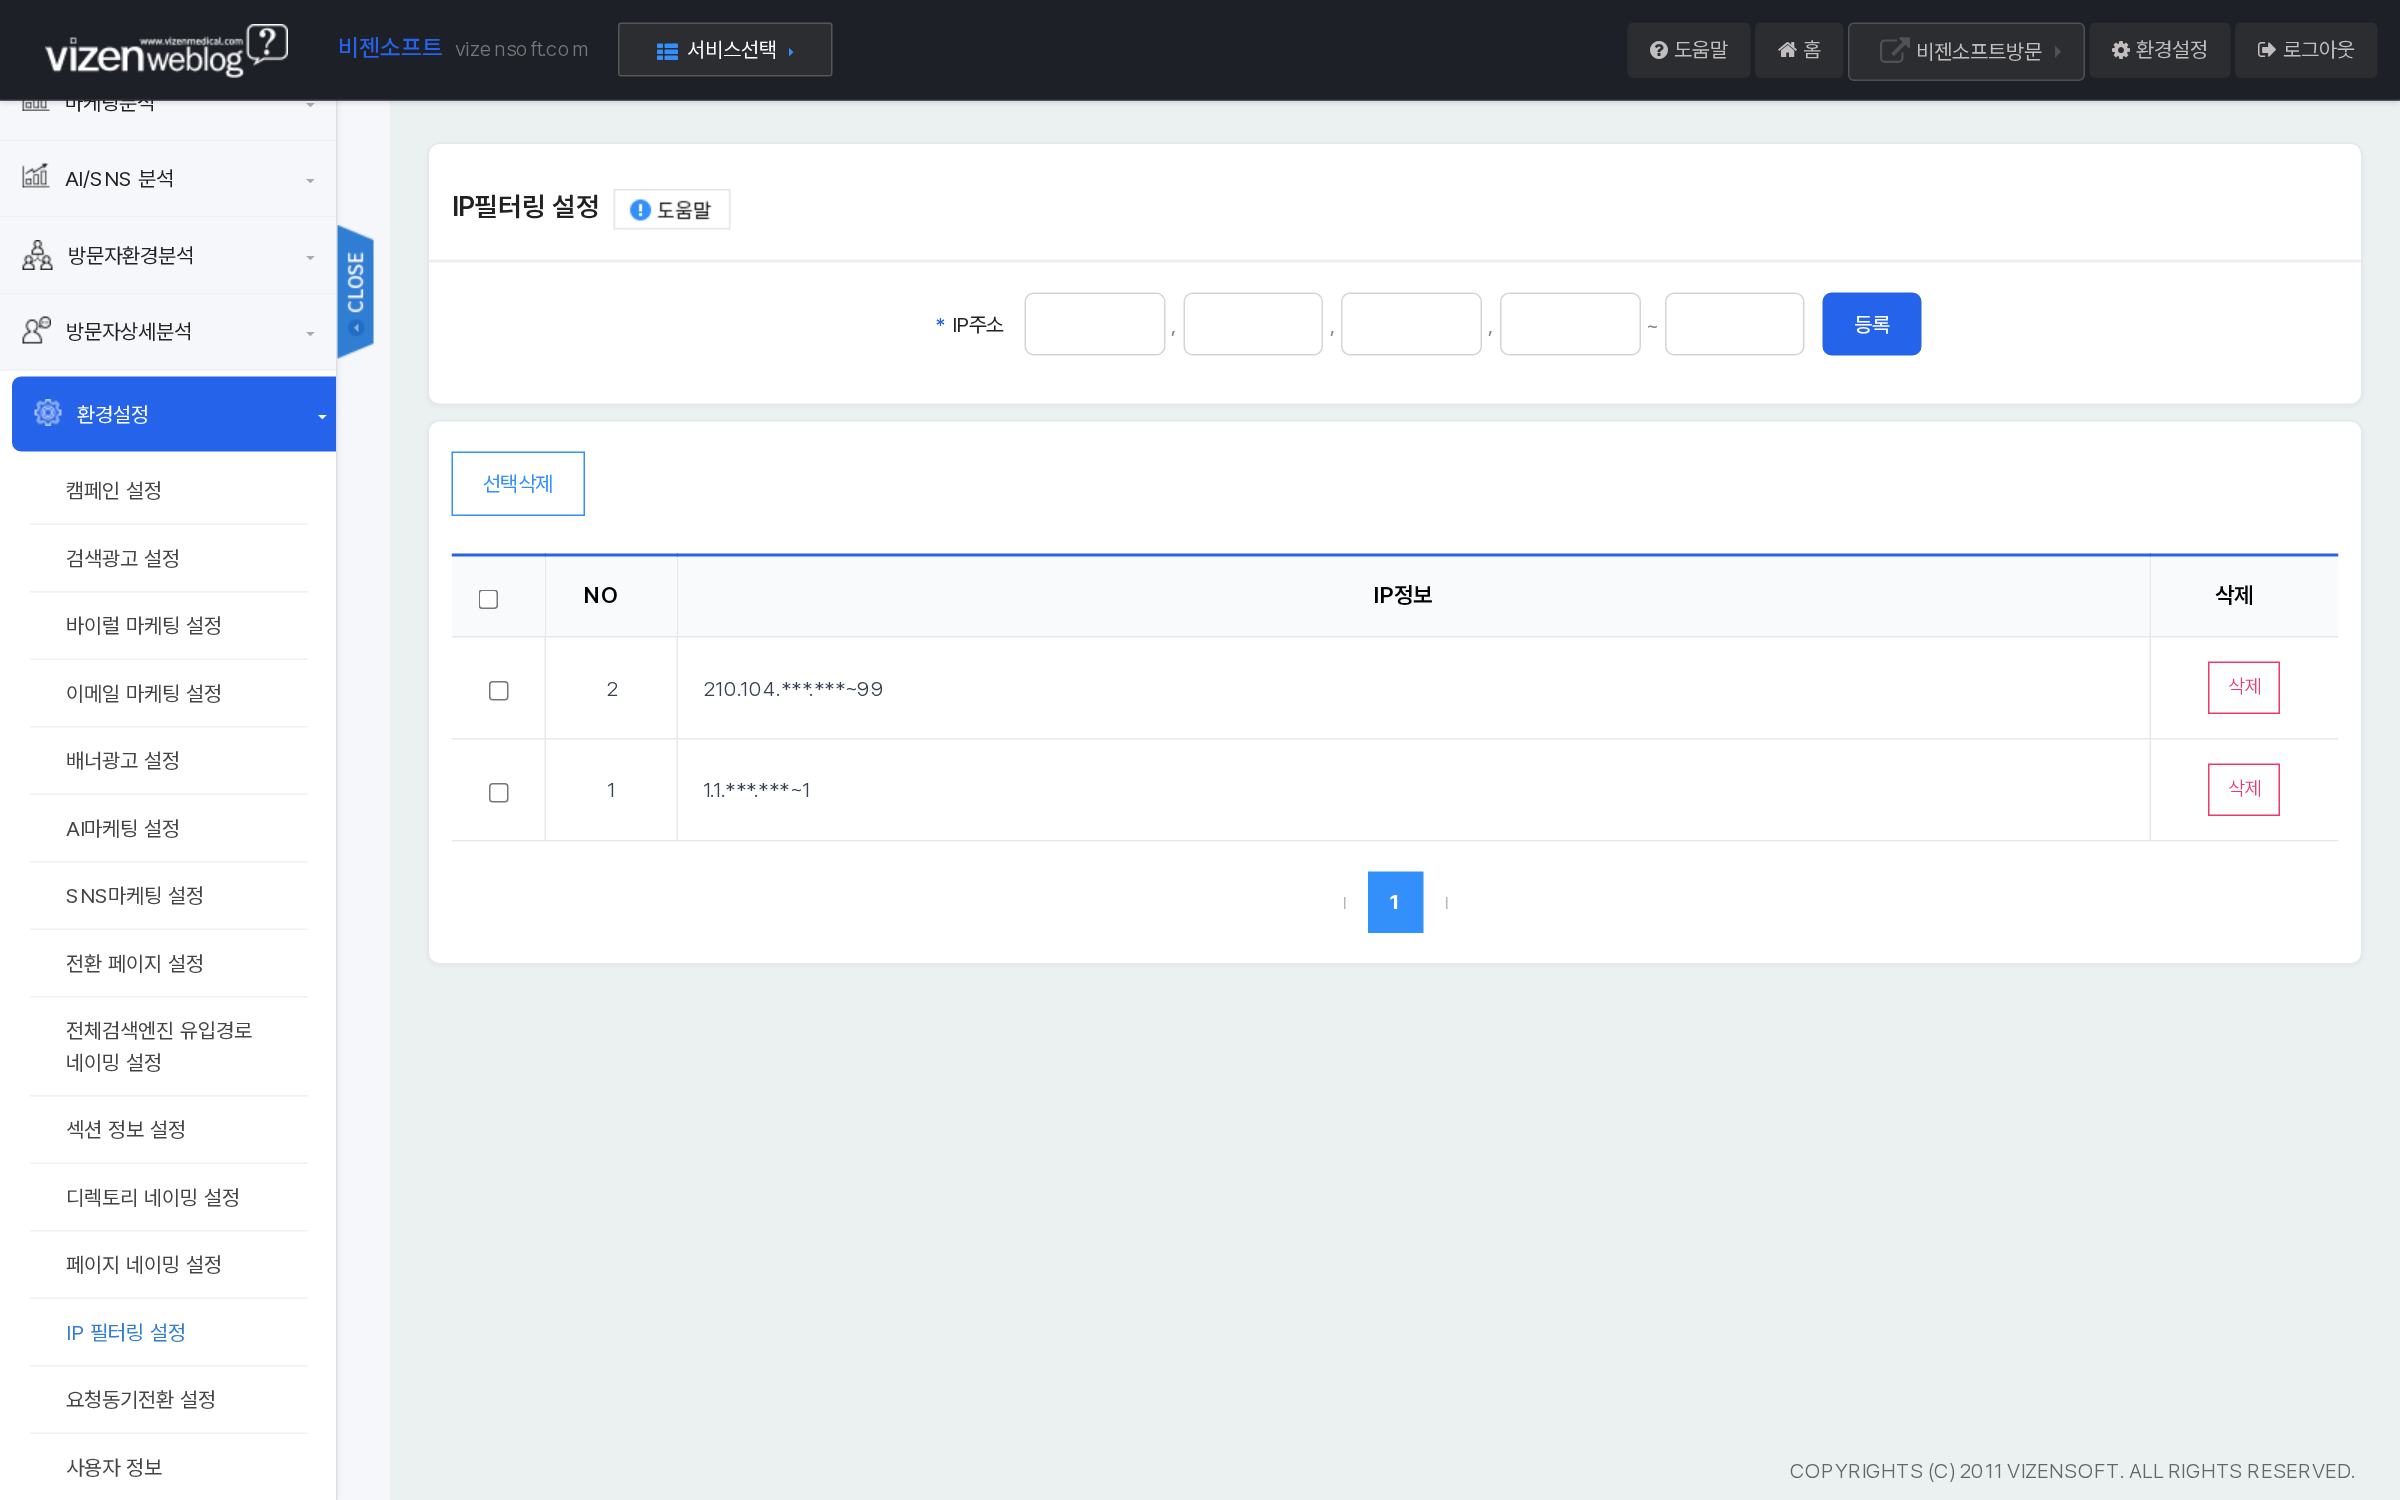Open the 서비스선택 dropdown
Screen dimensions: 2400x1500
tap(725, 50)
